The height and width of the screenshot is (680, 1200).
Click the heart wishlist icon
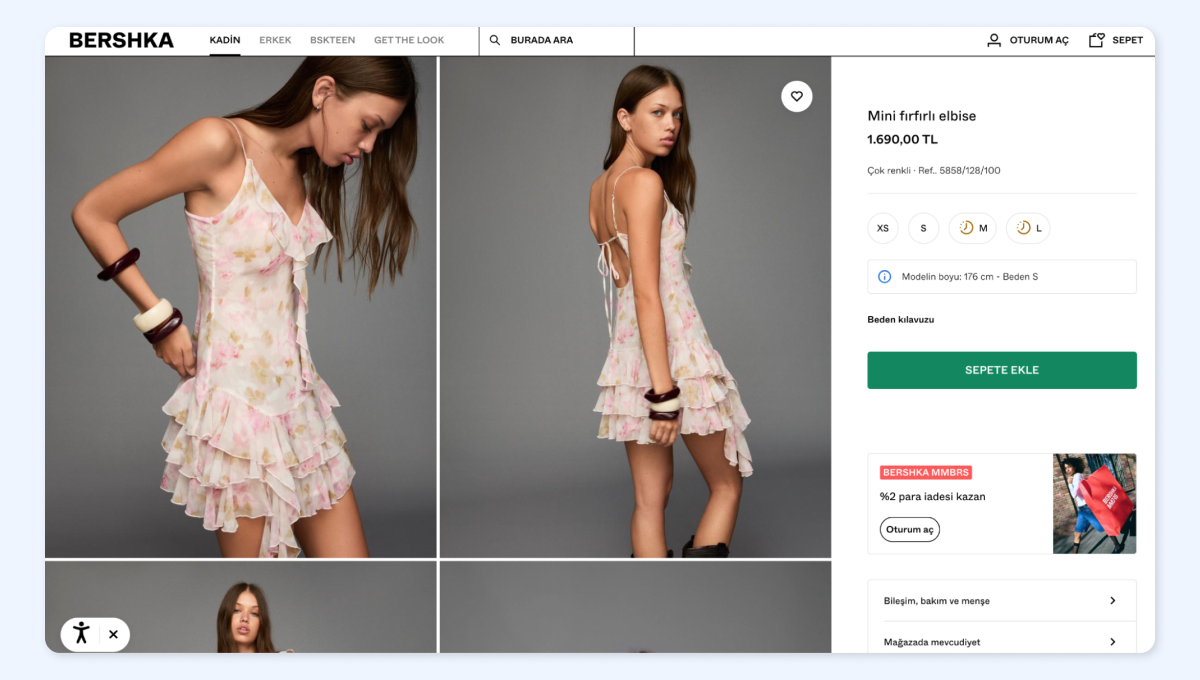(797, 97)
